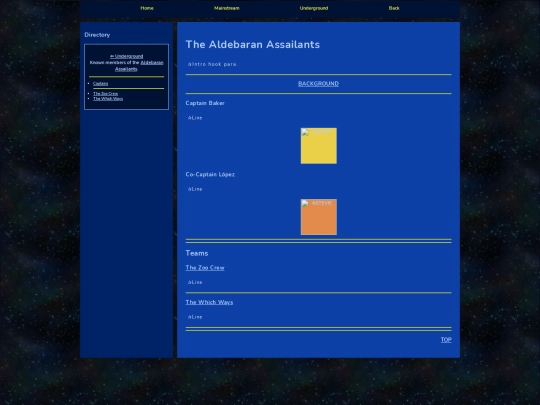540x405 pixels.
Task: Select the 'Directory' sidebar heading
Action: coord(97,35)
